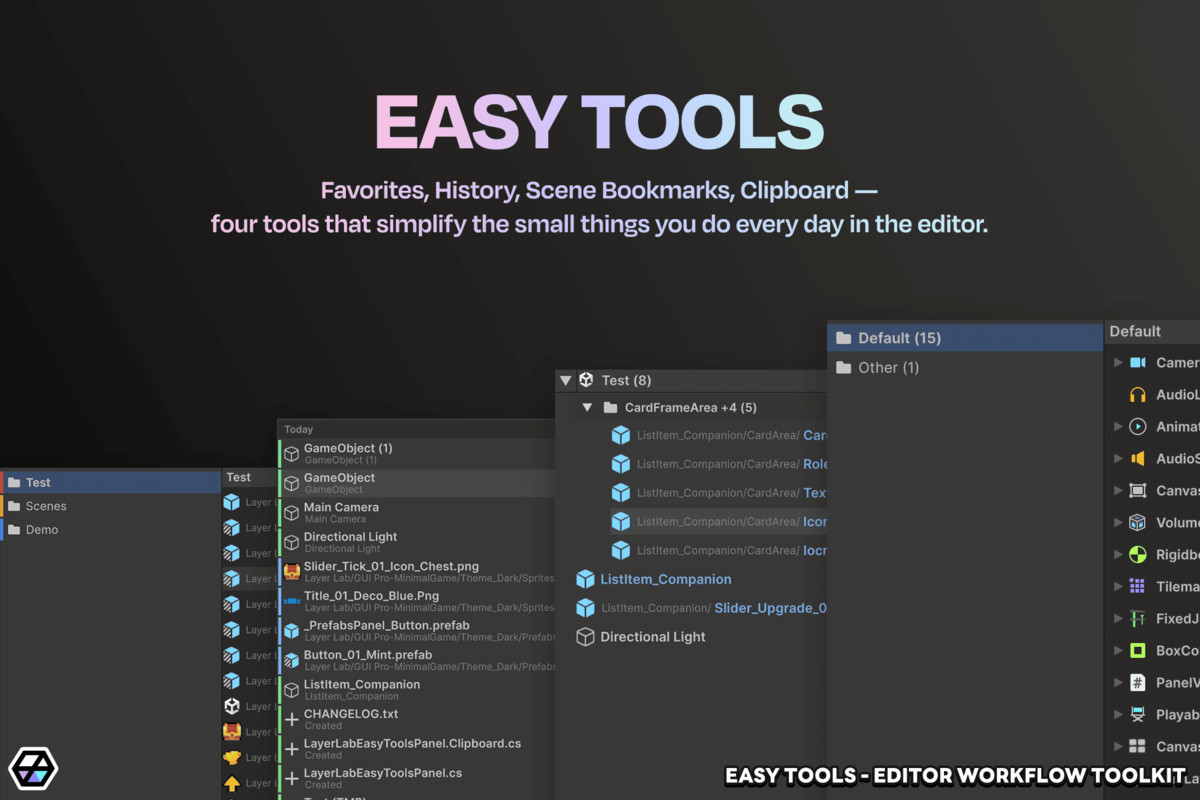Image resolution: width=1200 pixels, height=800 pixels.
Task: Click chest icon in the Test favorites list
Action: click(232, 732)
